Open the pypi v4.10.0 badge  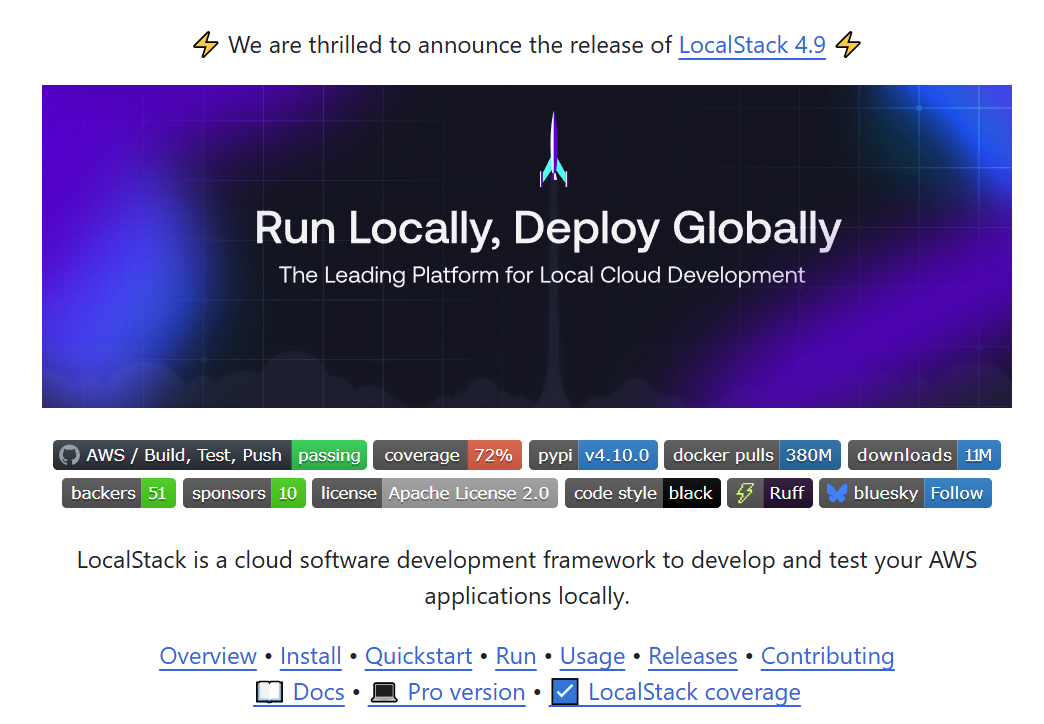tap(593, 455)
